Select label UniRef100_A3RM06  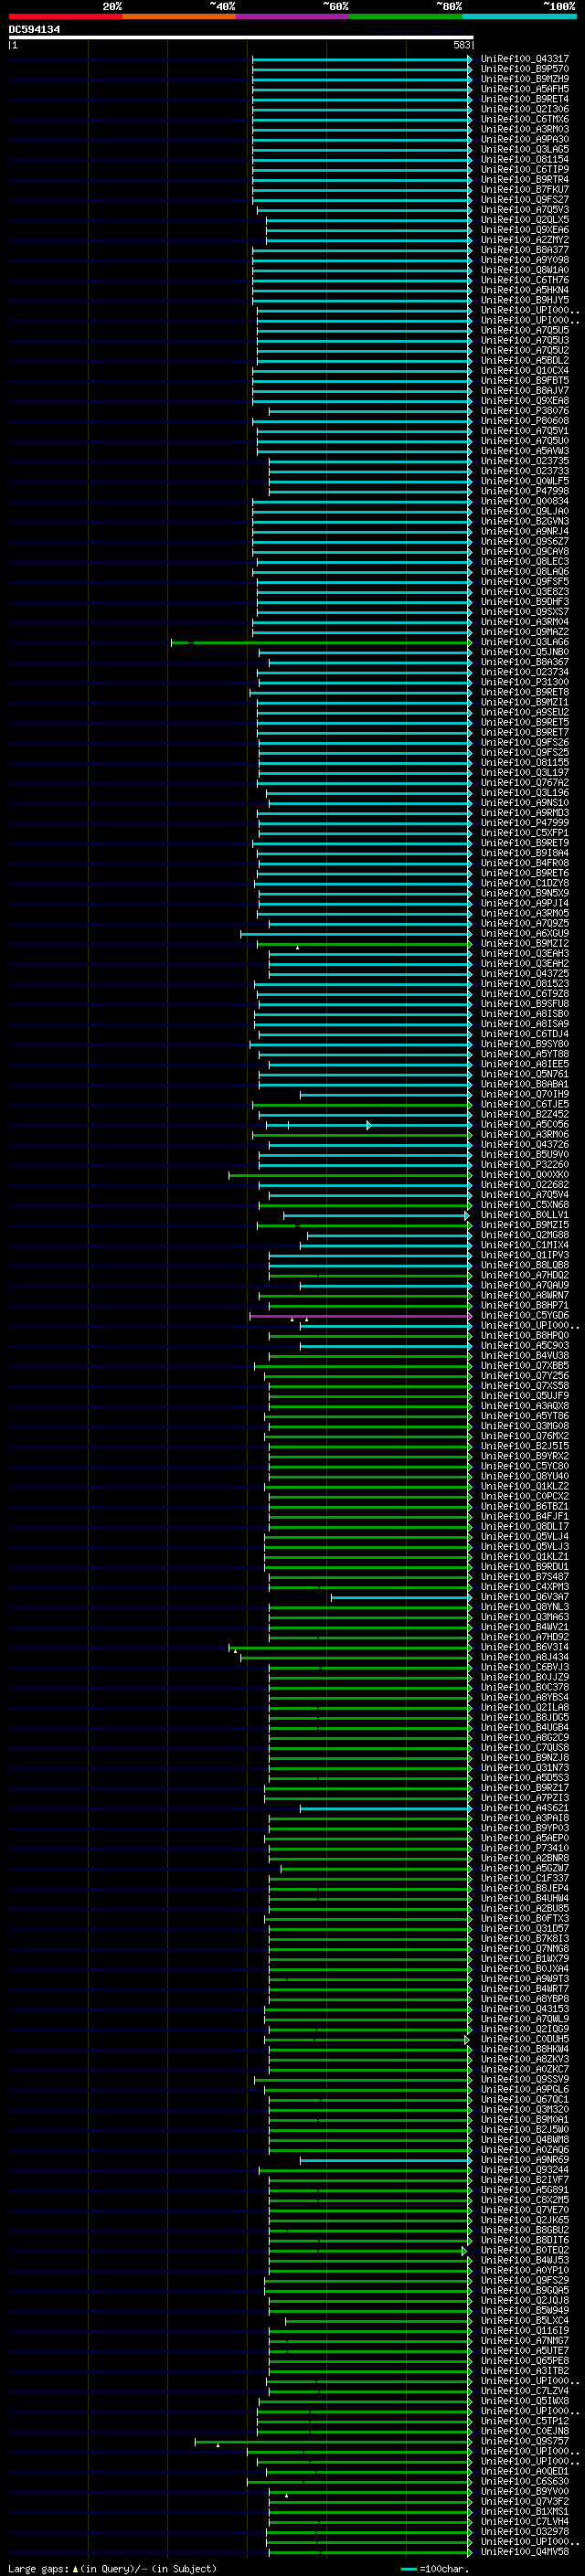tap(525, 1135)
